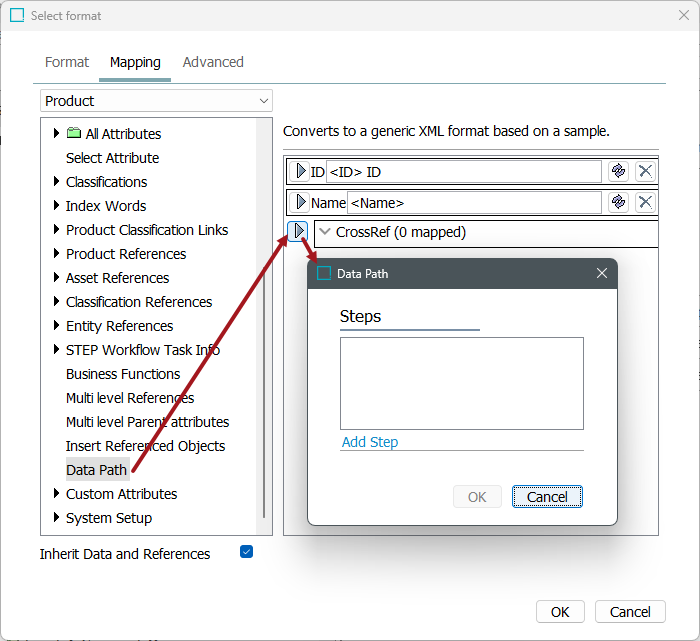Click Cancel in the Select format window

pyautogui.click(x=630, y=612)
